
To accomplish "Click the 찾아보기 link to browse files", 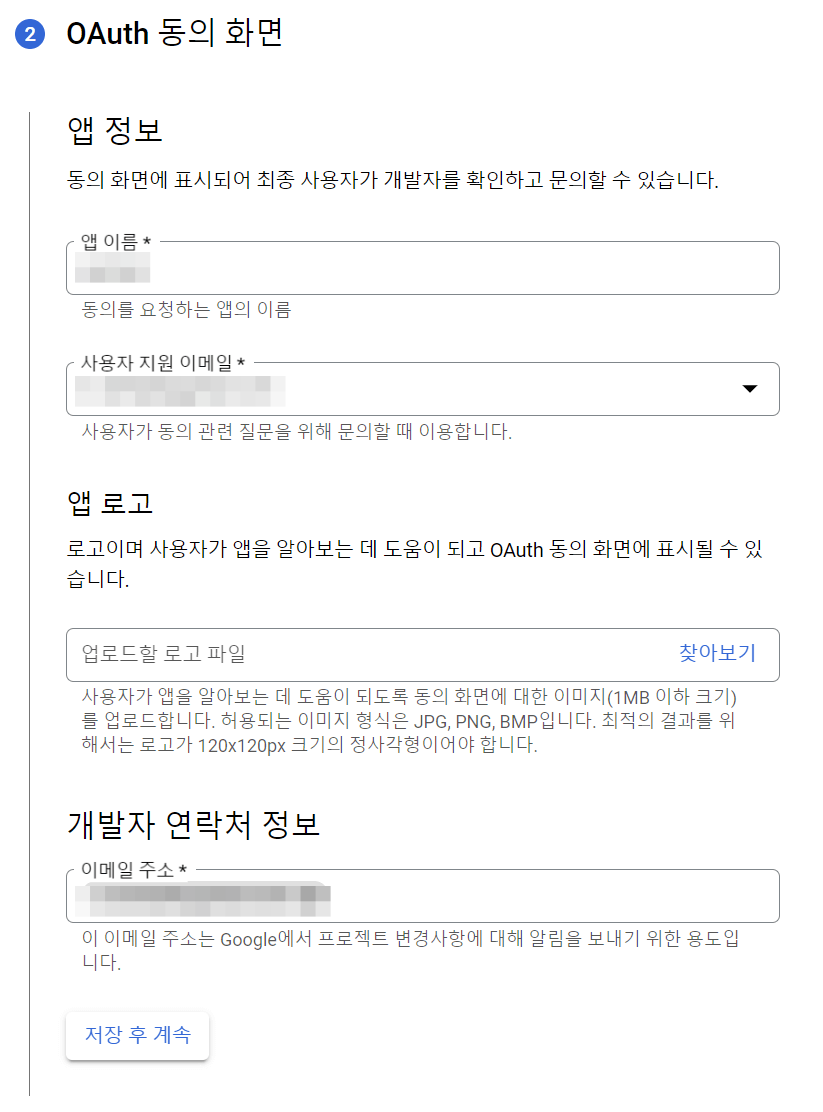I will [717, 654].
